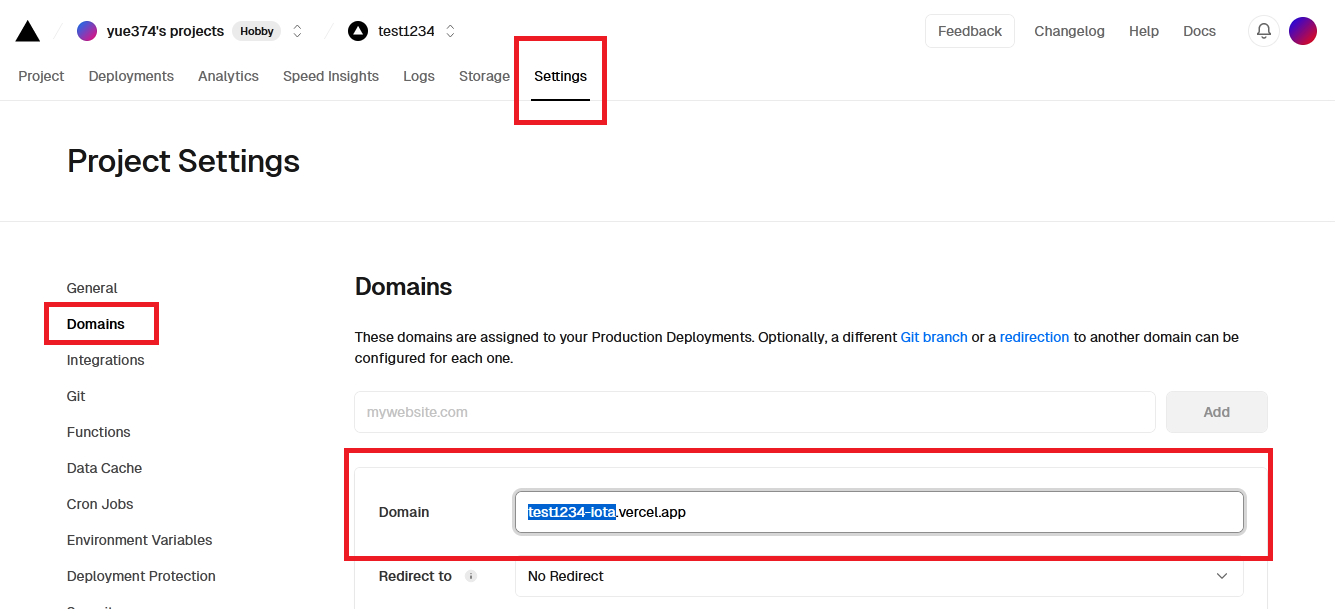The image size is (1335, 609).
Task: Click the test1234 project name
Action: click(406, 31)
